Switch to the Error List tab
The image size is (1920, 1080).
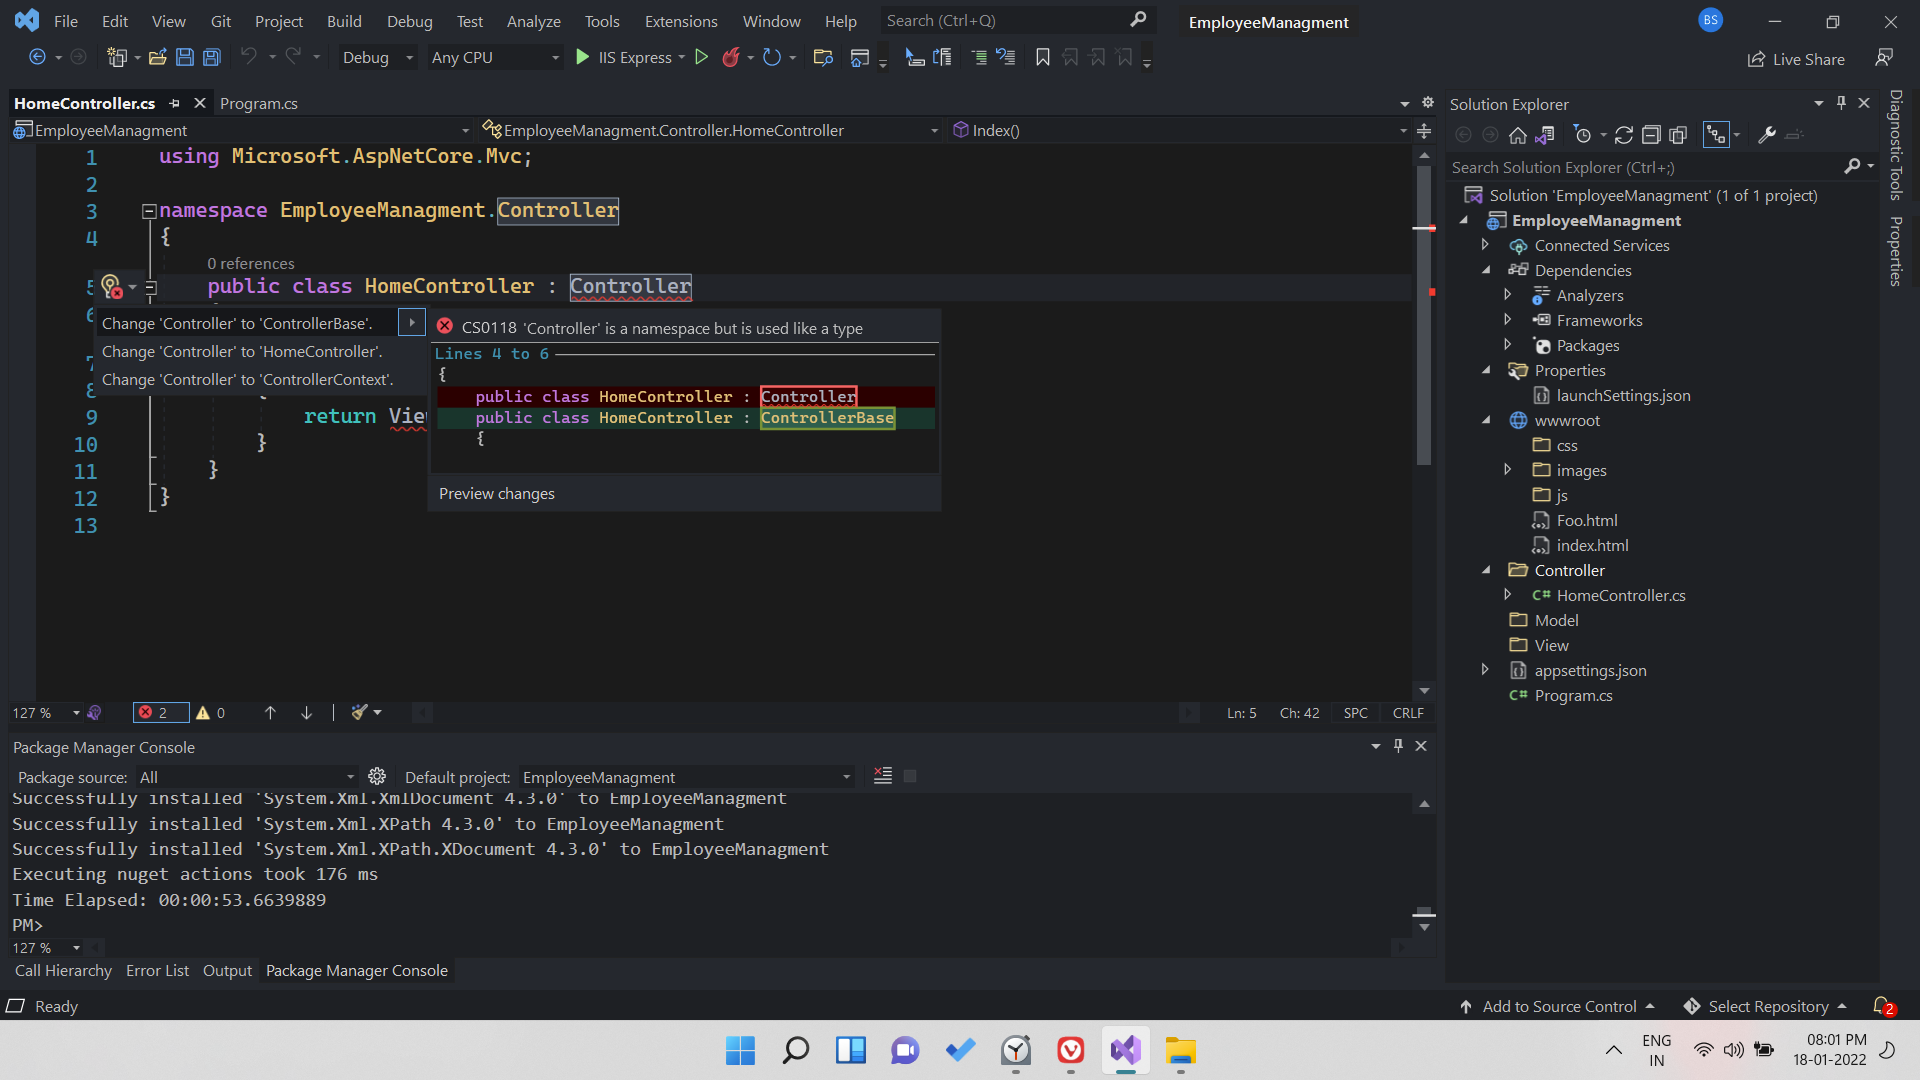tap(157, 970)
